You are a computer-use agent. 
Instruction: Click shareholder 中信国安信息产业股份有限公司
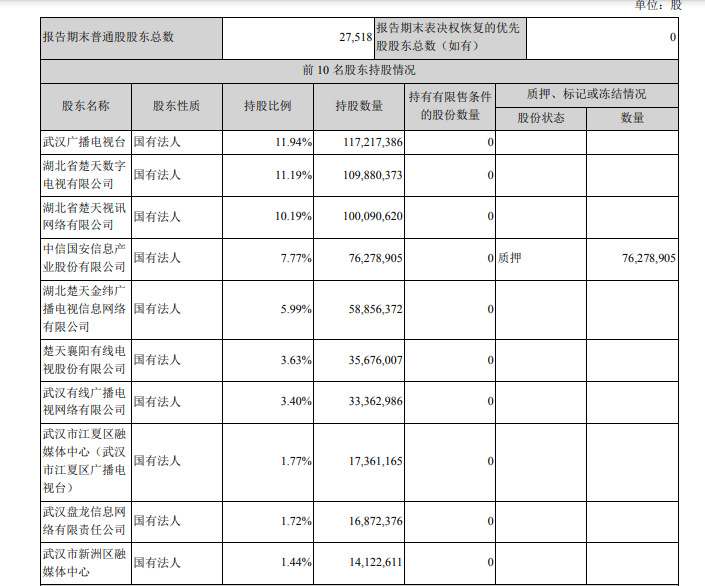[x=84, y=258]
